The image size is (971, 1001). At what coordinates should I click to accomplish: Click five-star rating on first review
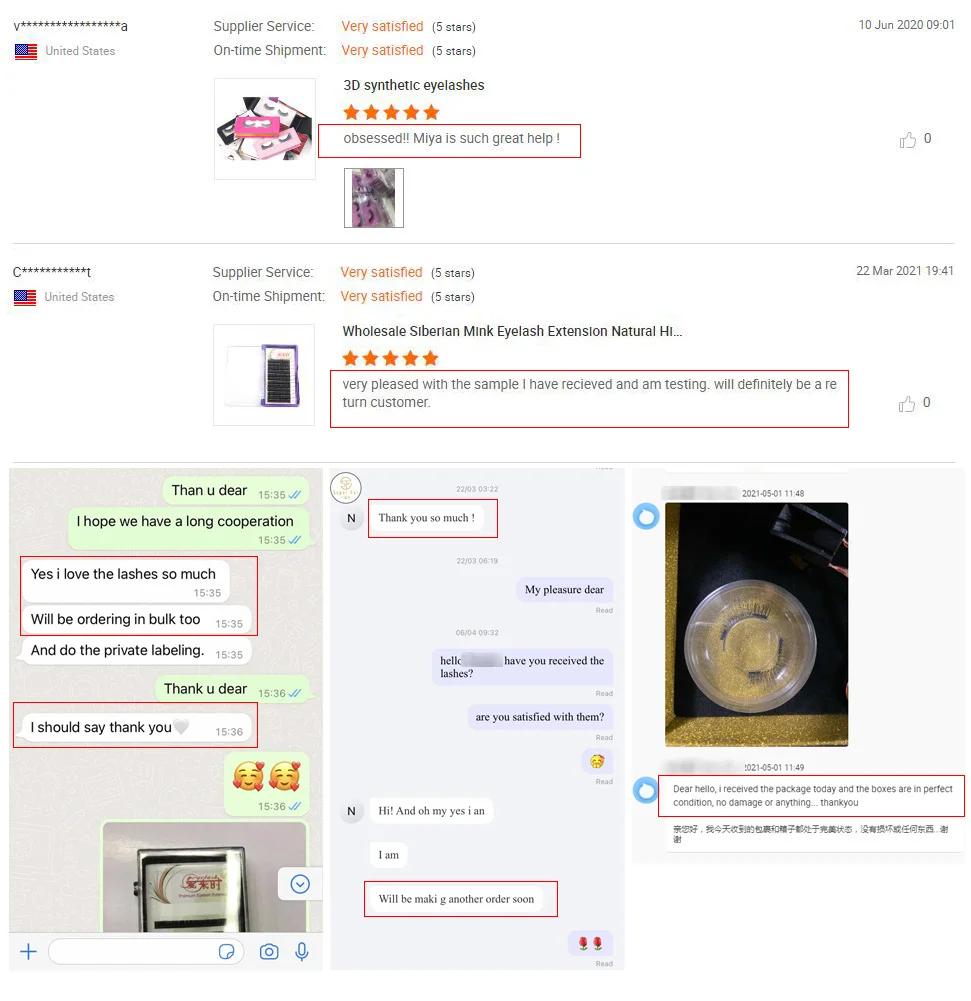391,113
